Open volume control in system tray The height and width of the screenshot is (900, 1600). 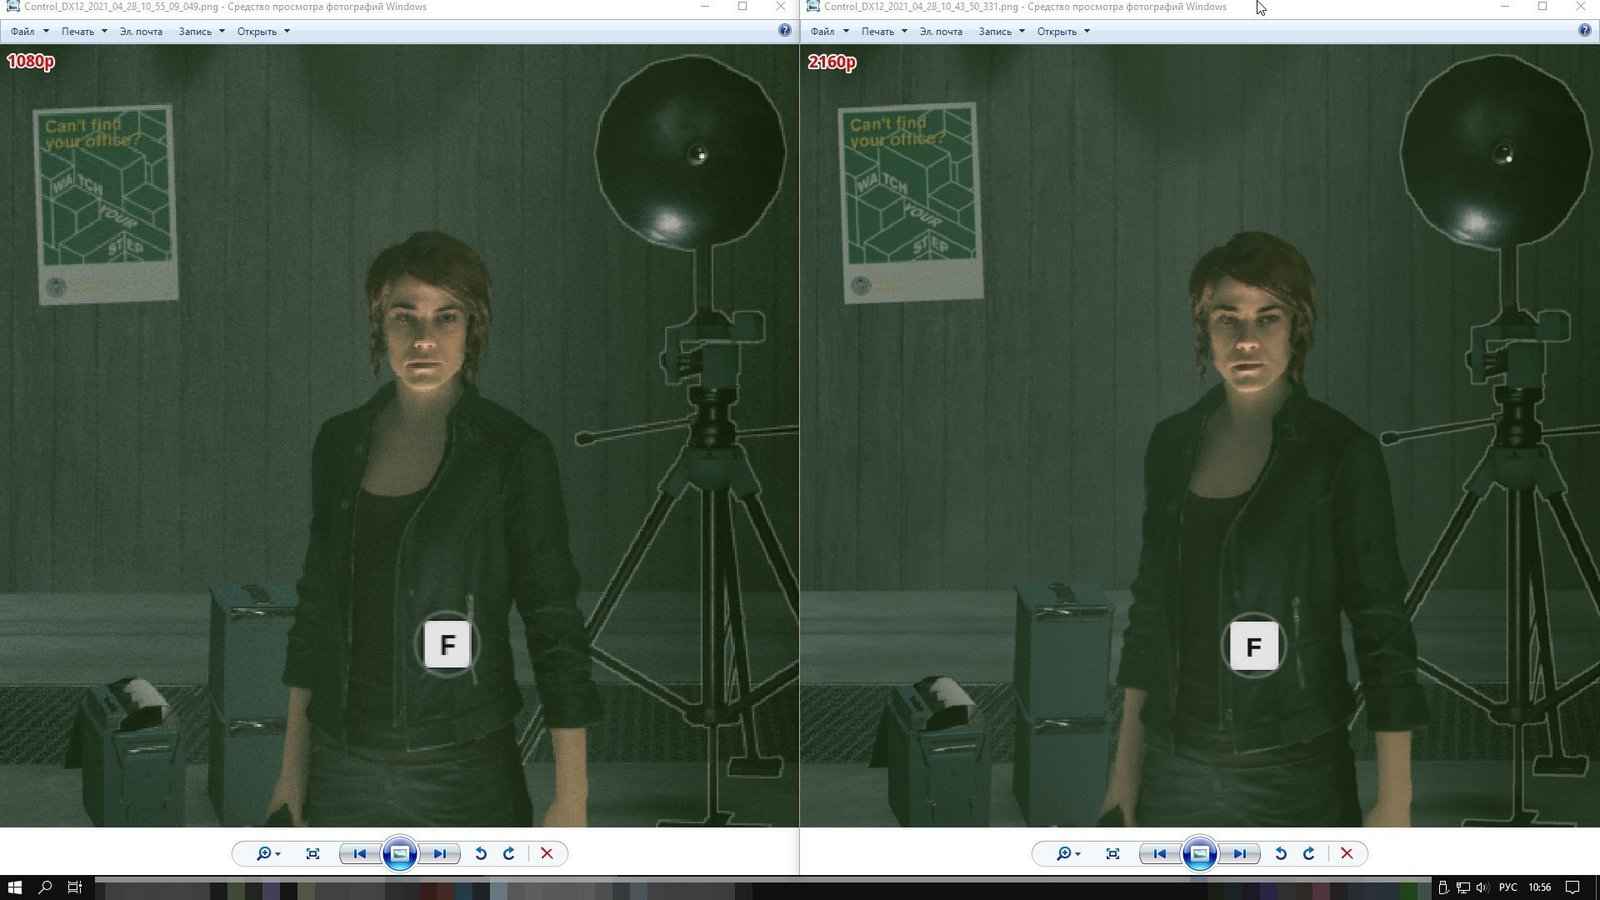pos(1482,887)
